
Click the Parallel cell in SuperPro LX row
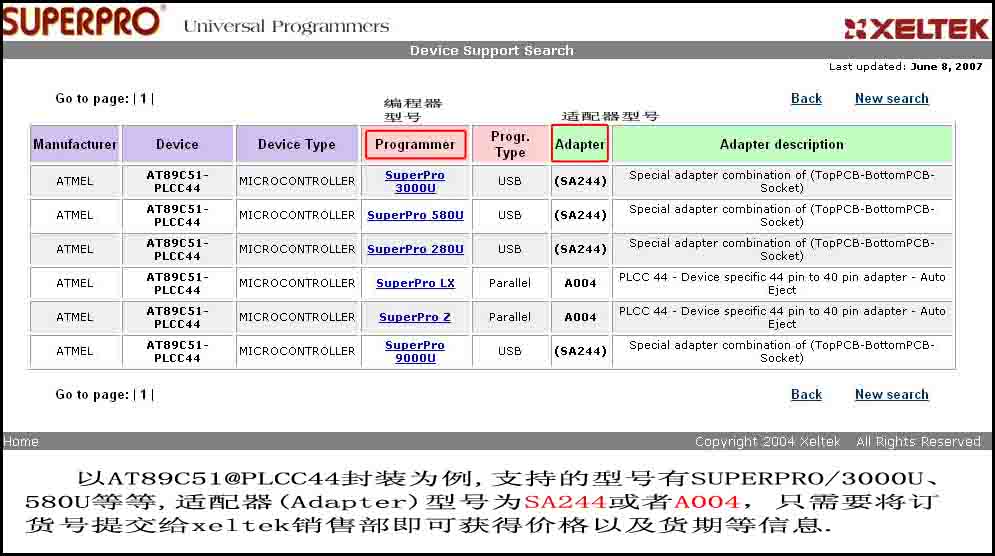pyautogui.click(x=510, y=283)
